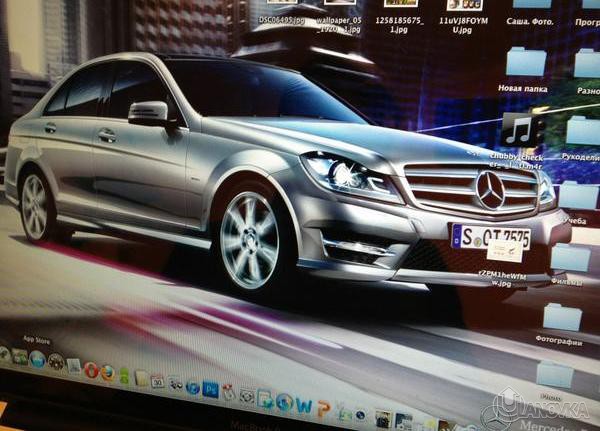600x431 pixels.
Task: Open the Notes icon in Dock
Action: pos(141,378)
